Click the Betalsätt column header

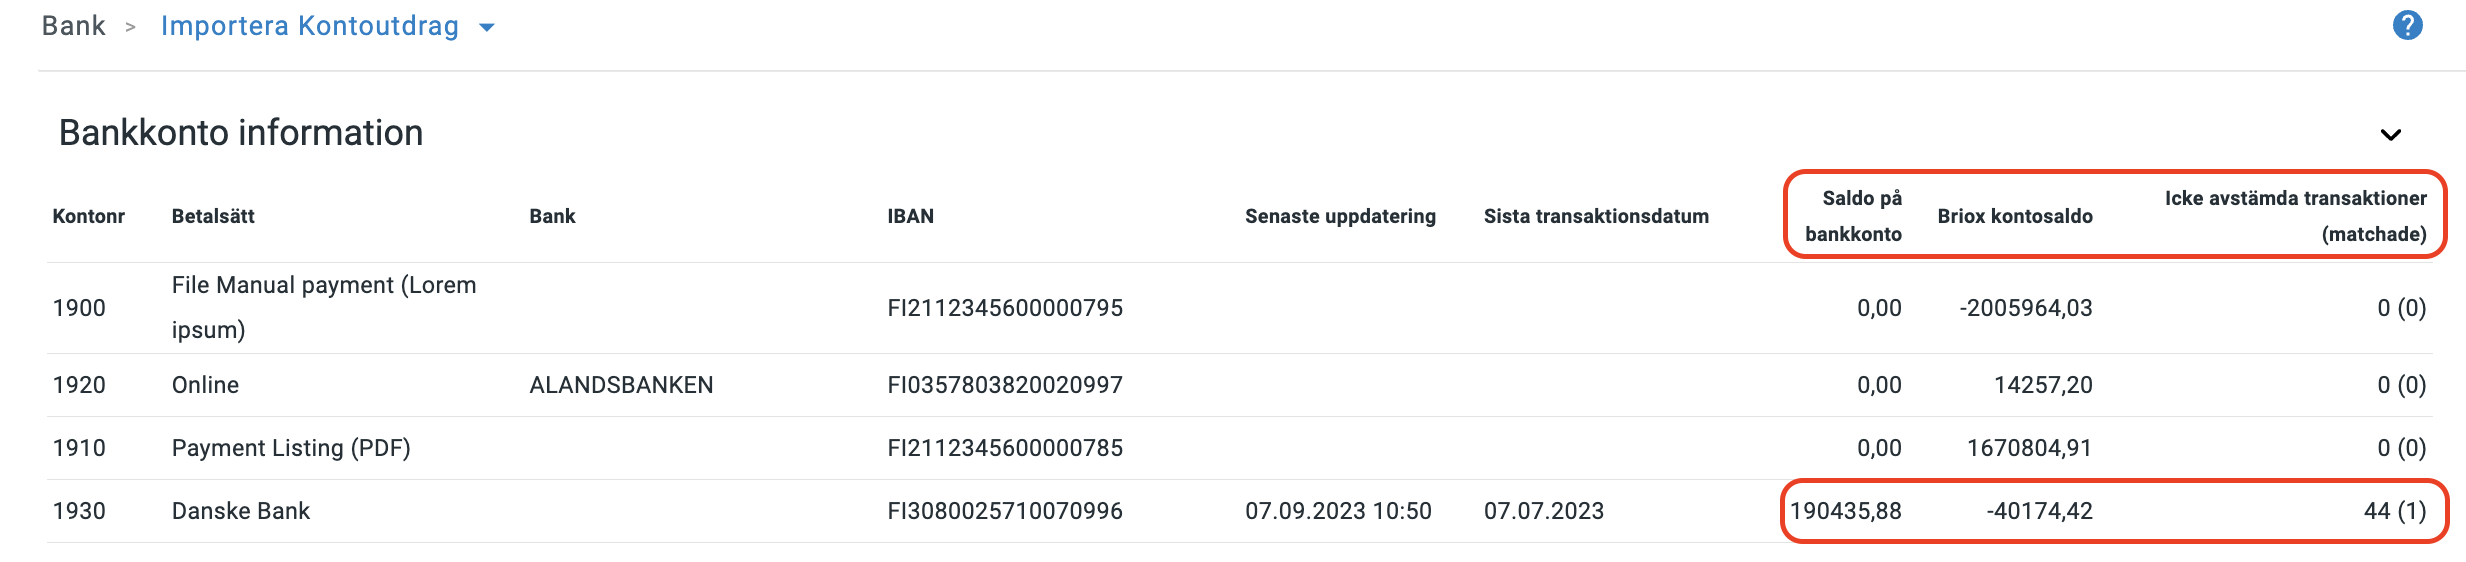(213, 216)
